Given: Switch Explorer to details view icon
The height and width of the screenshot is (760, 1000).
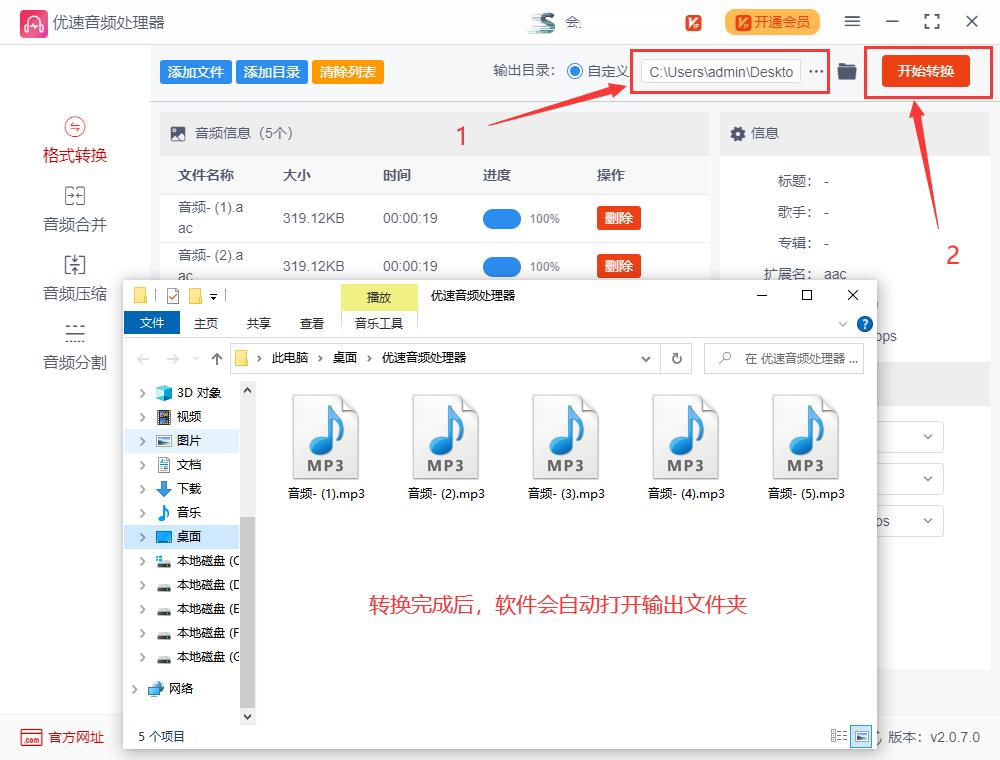Looking at the screenshot, I should [x=839, y=736].
